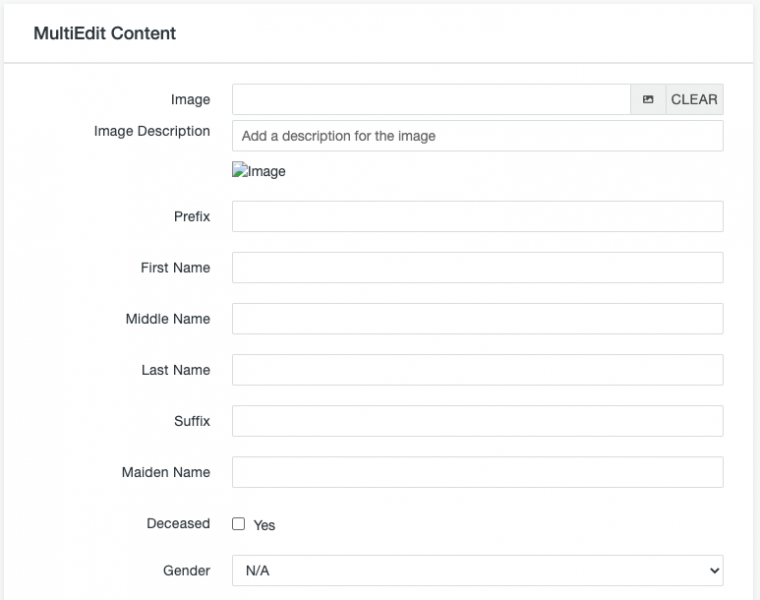Click the MultiEdit Content panel heading
The height and width of the screenshot is (600, 760).
click(x=105, y=33)
